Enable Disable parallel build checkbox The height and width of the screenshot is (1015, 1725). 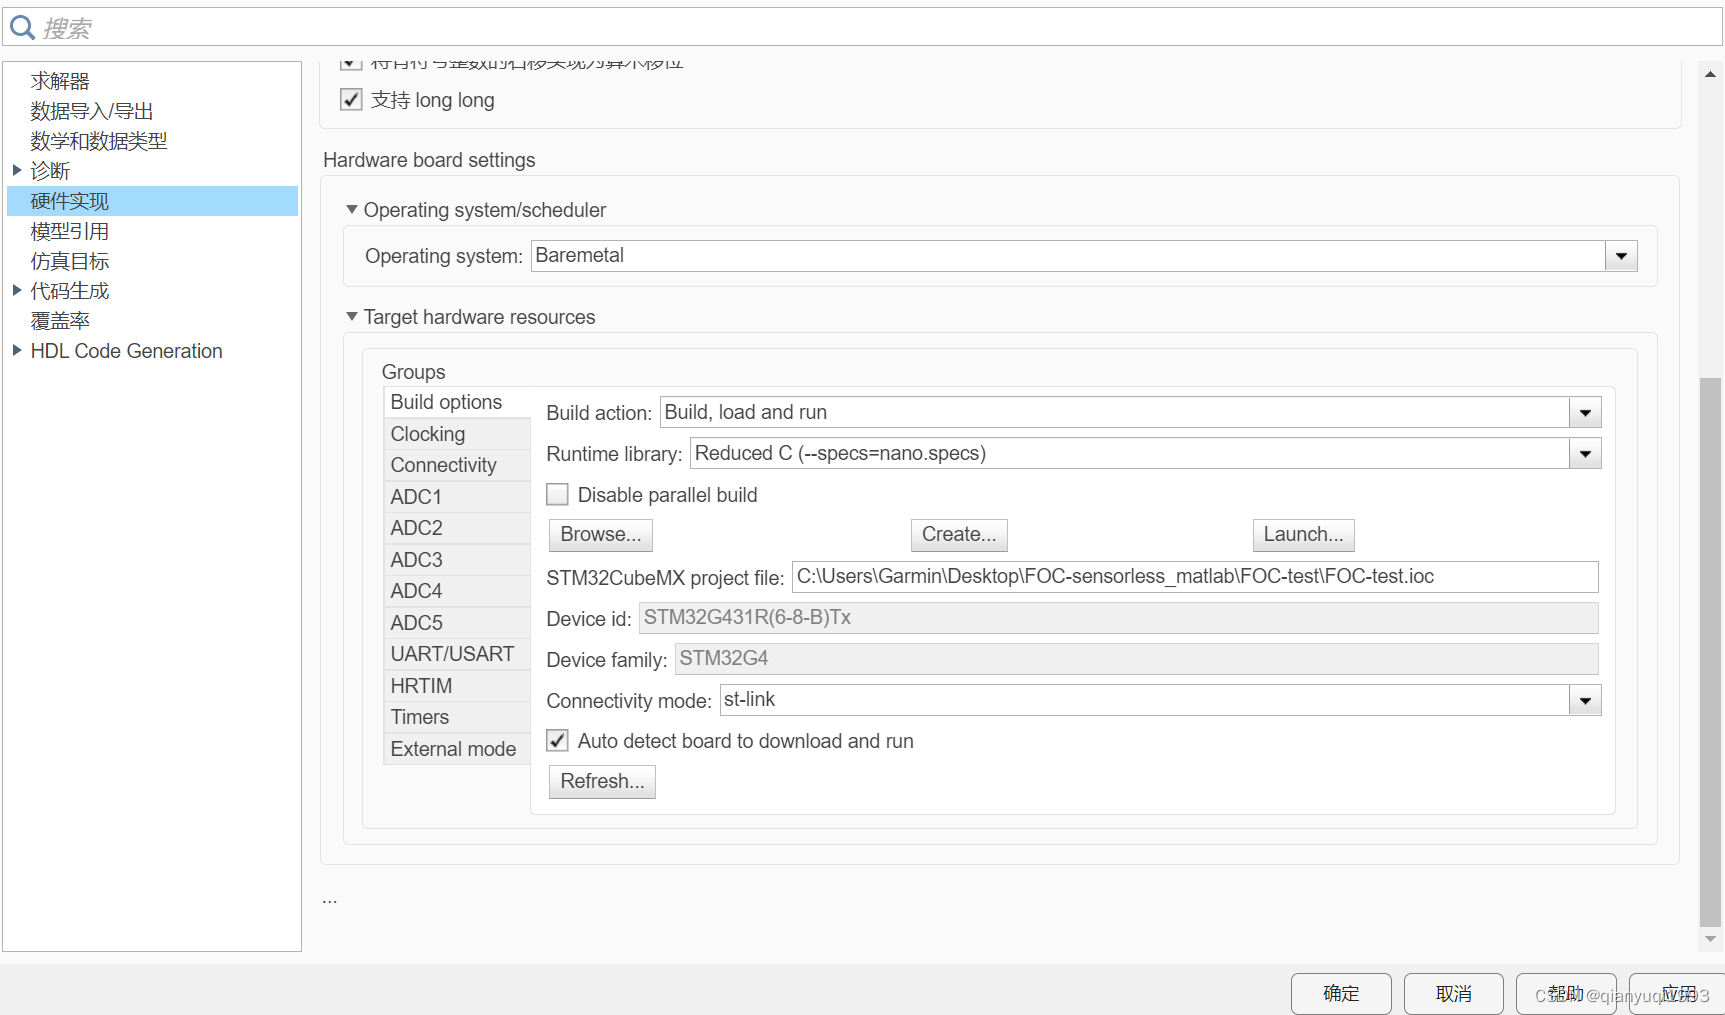pos(558,495)
